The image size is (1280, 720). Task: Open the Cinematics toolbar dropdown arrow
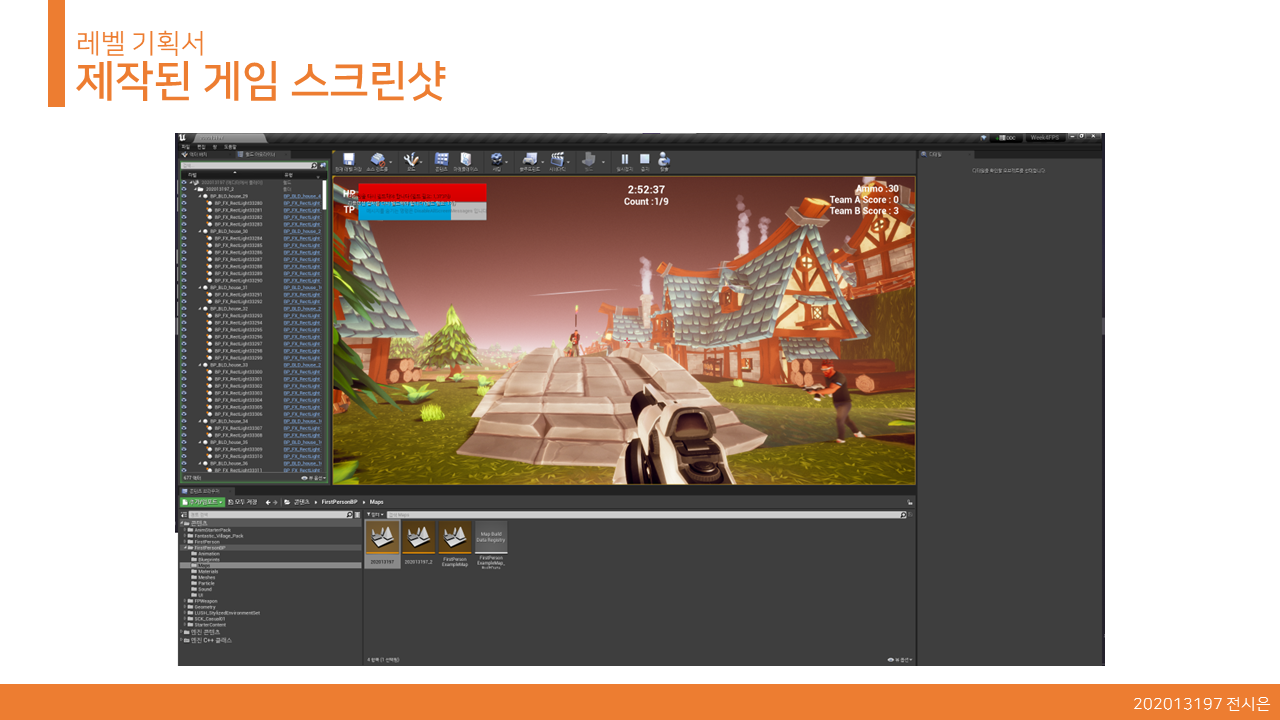point(570,160)
